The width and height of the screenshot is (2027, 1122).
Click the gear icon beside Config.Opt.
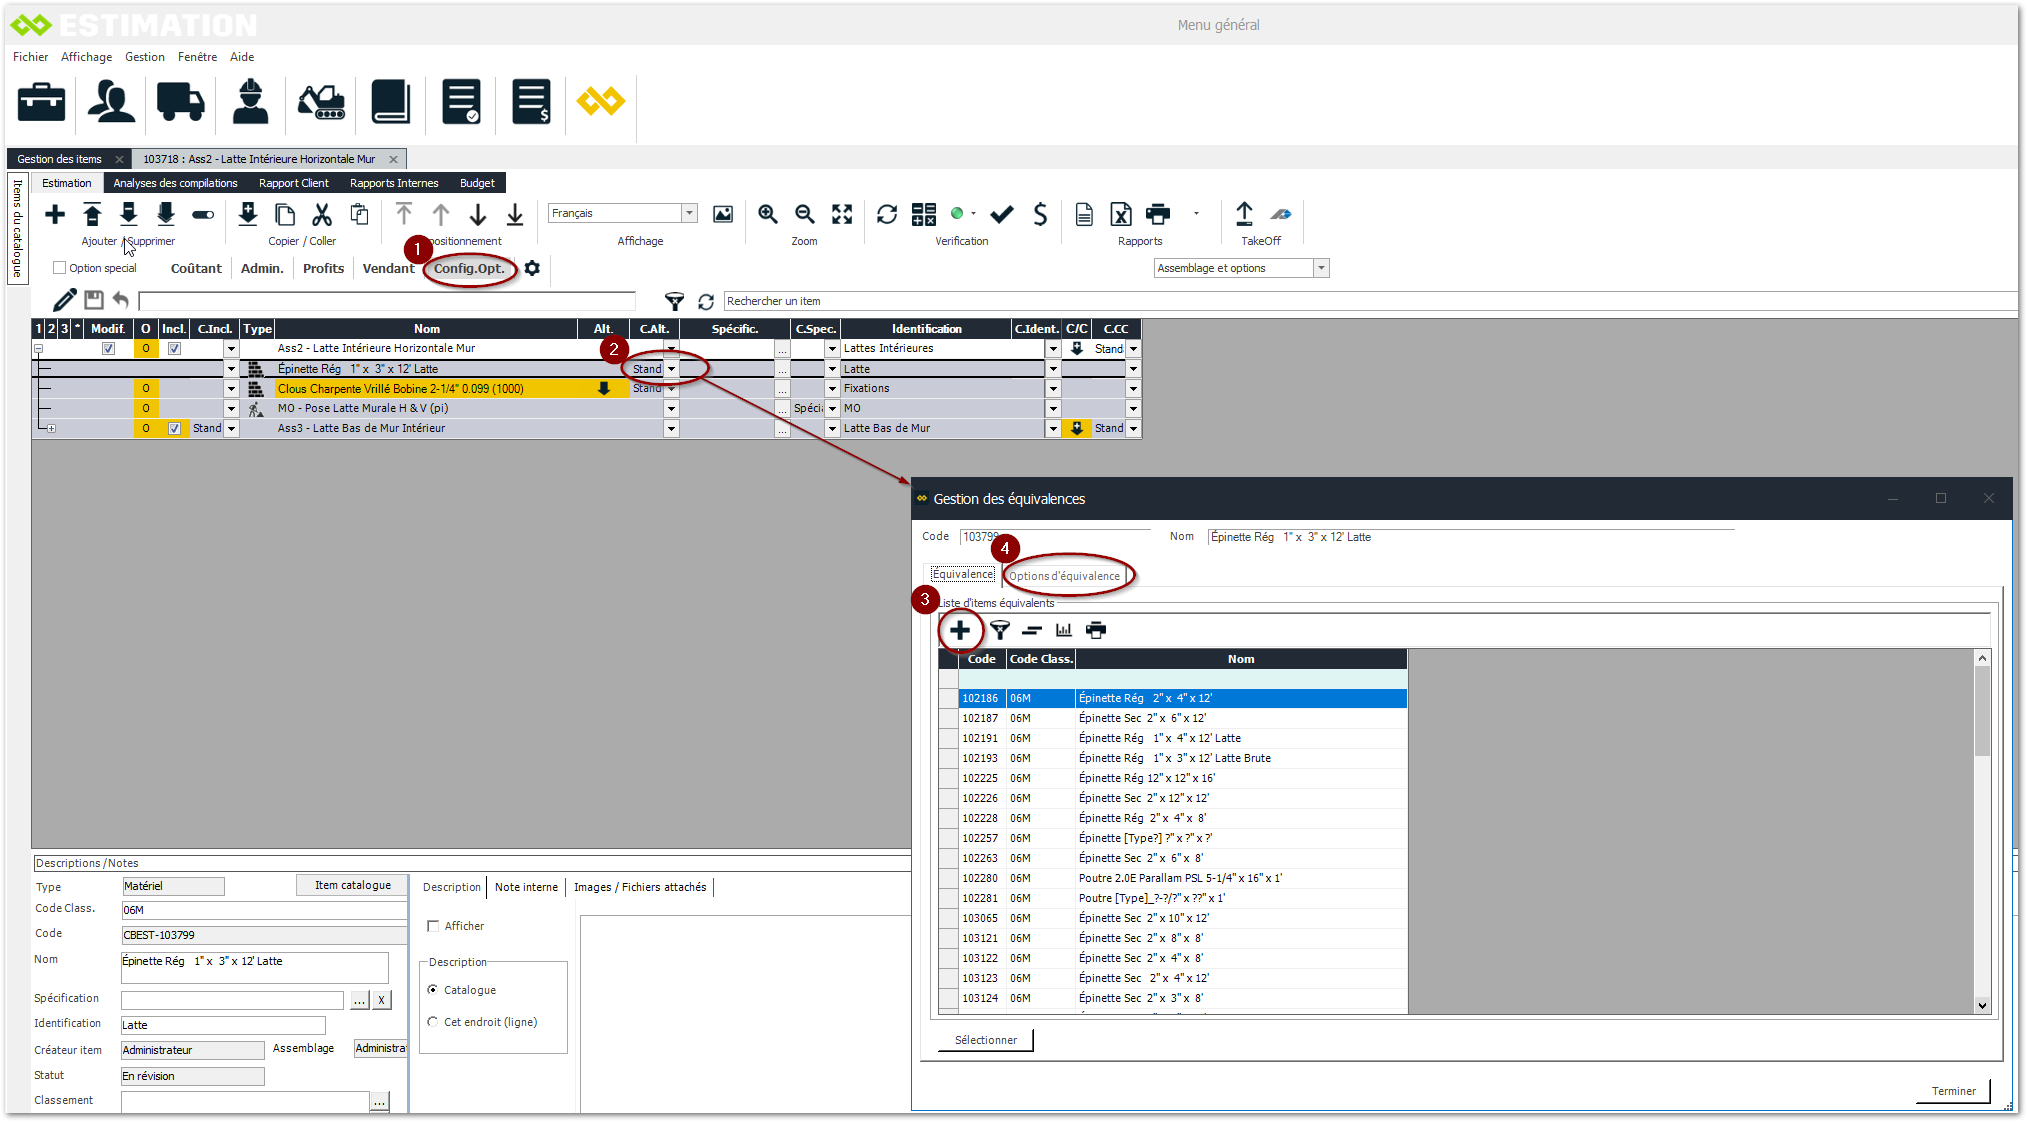tap(532, 268)
